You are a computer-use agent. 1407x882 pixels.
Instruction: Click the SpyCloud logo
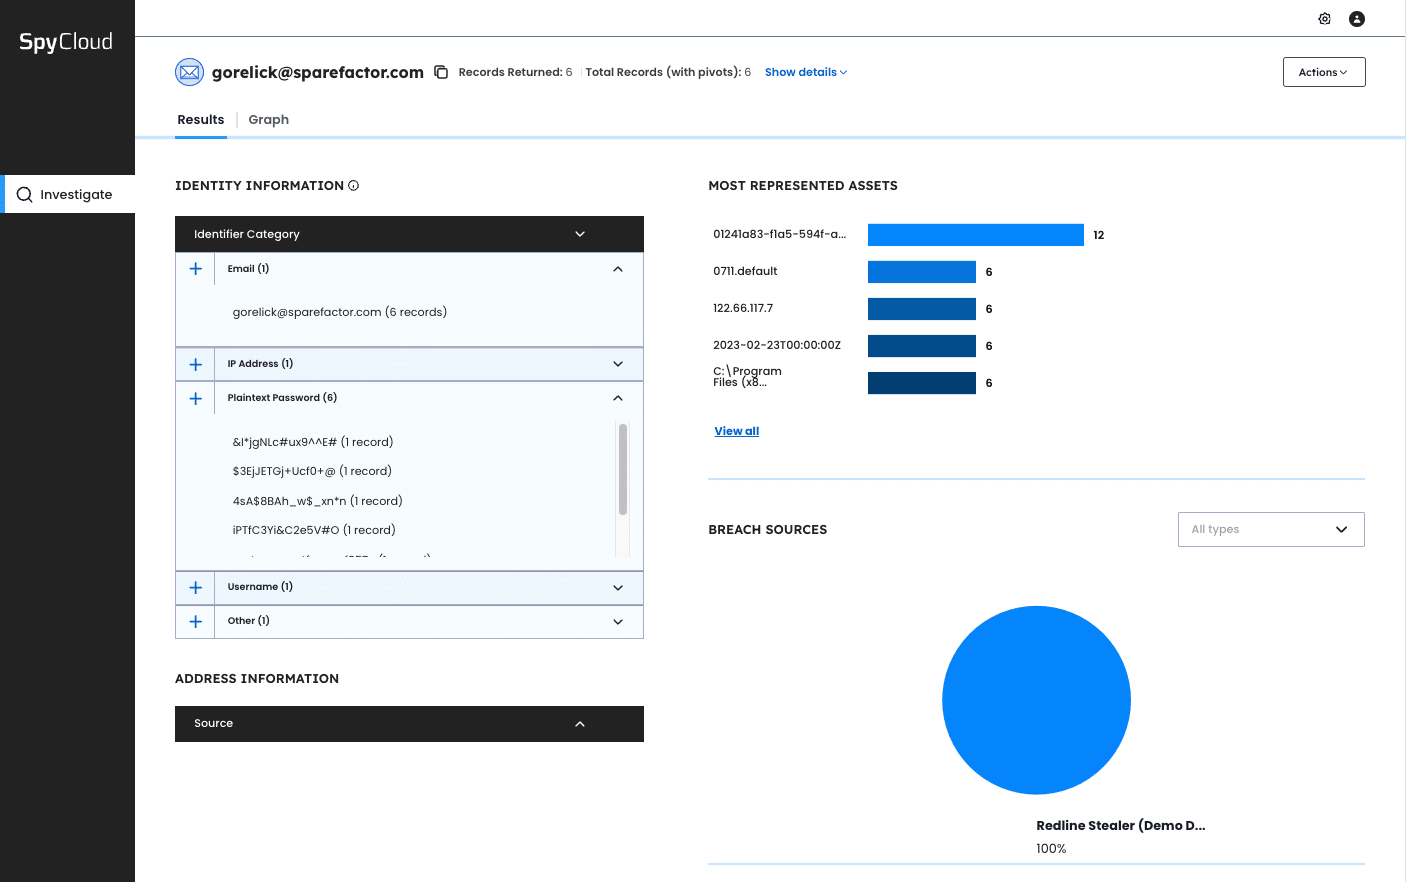(64, 41)
